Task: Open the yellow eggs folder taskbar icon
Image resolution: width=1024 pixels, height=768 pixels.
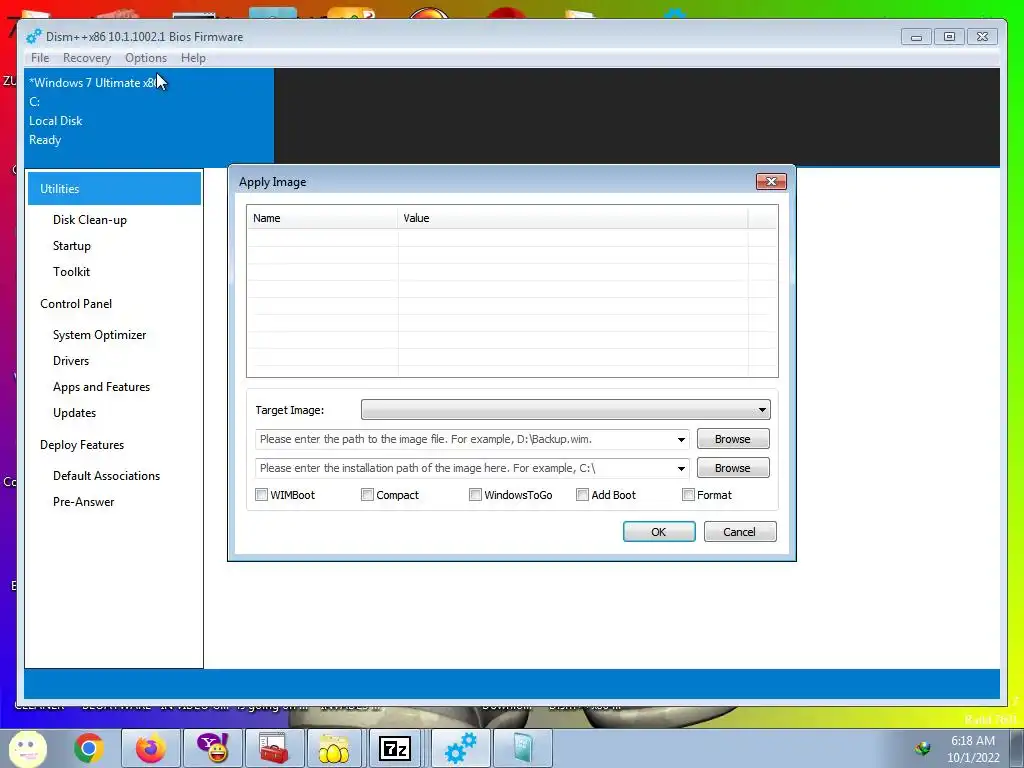Action: coord(334,748)
